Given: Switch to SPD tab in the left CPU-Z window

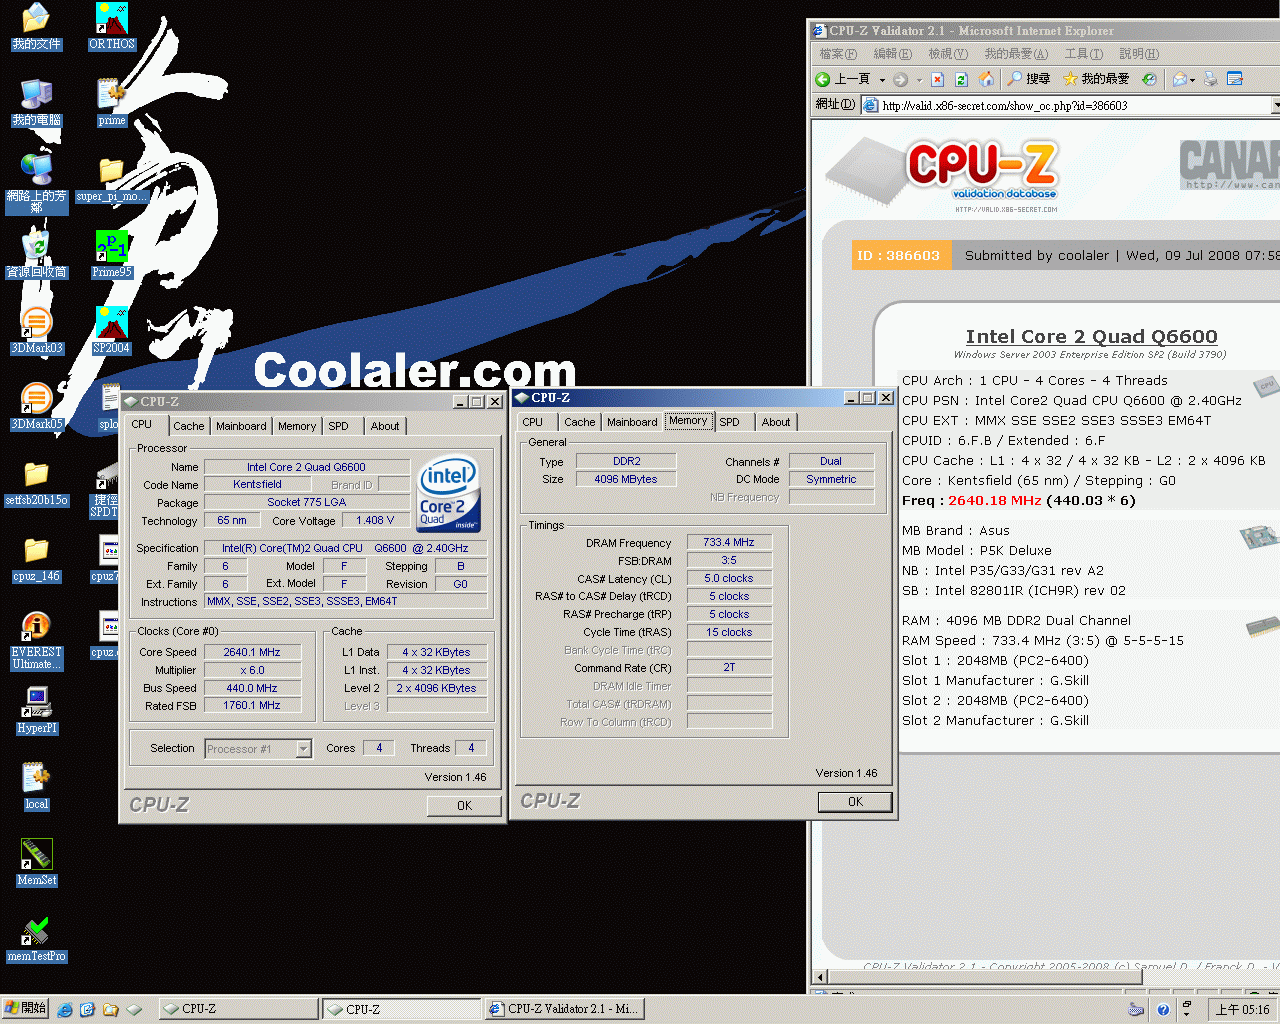Looking at the screenshot, I should click(x=339, y=426).
